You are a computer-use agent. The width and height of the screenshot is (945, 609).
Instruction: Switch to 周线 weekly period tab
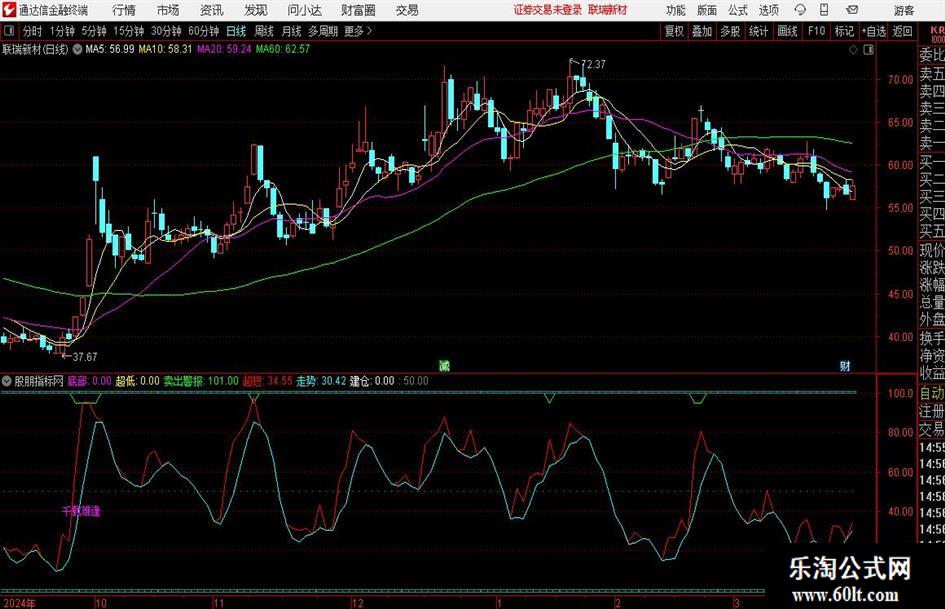[x=263, y=31]
